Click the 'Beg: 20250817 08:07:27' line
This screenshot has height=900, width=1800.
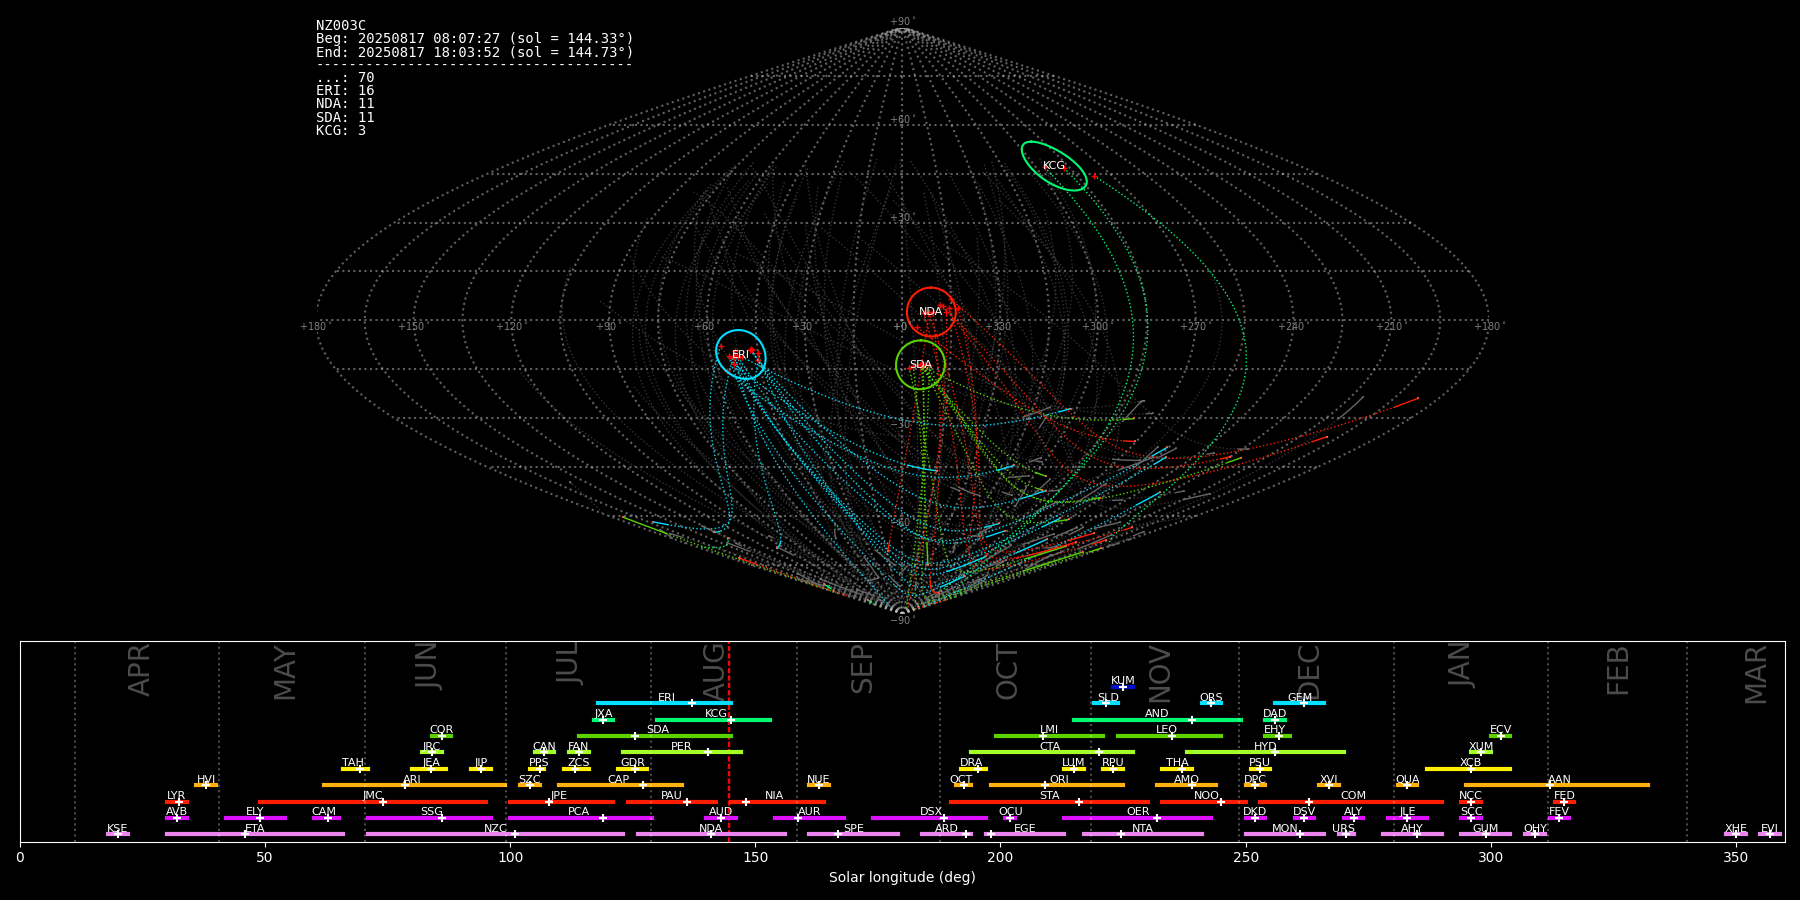pyautogui.click(x=475, y=39)
